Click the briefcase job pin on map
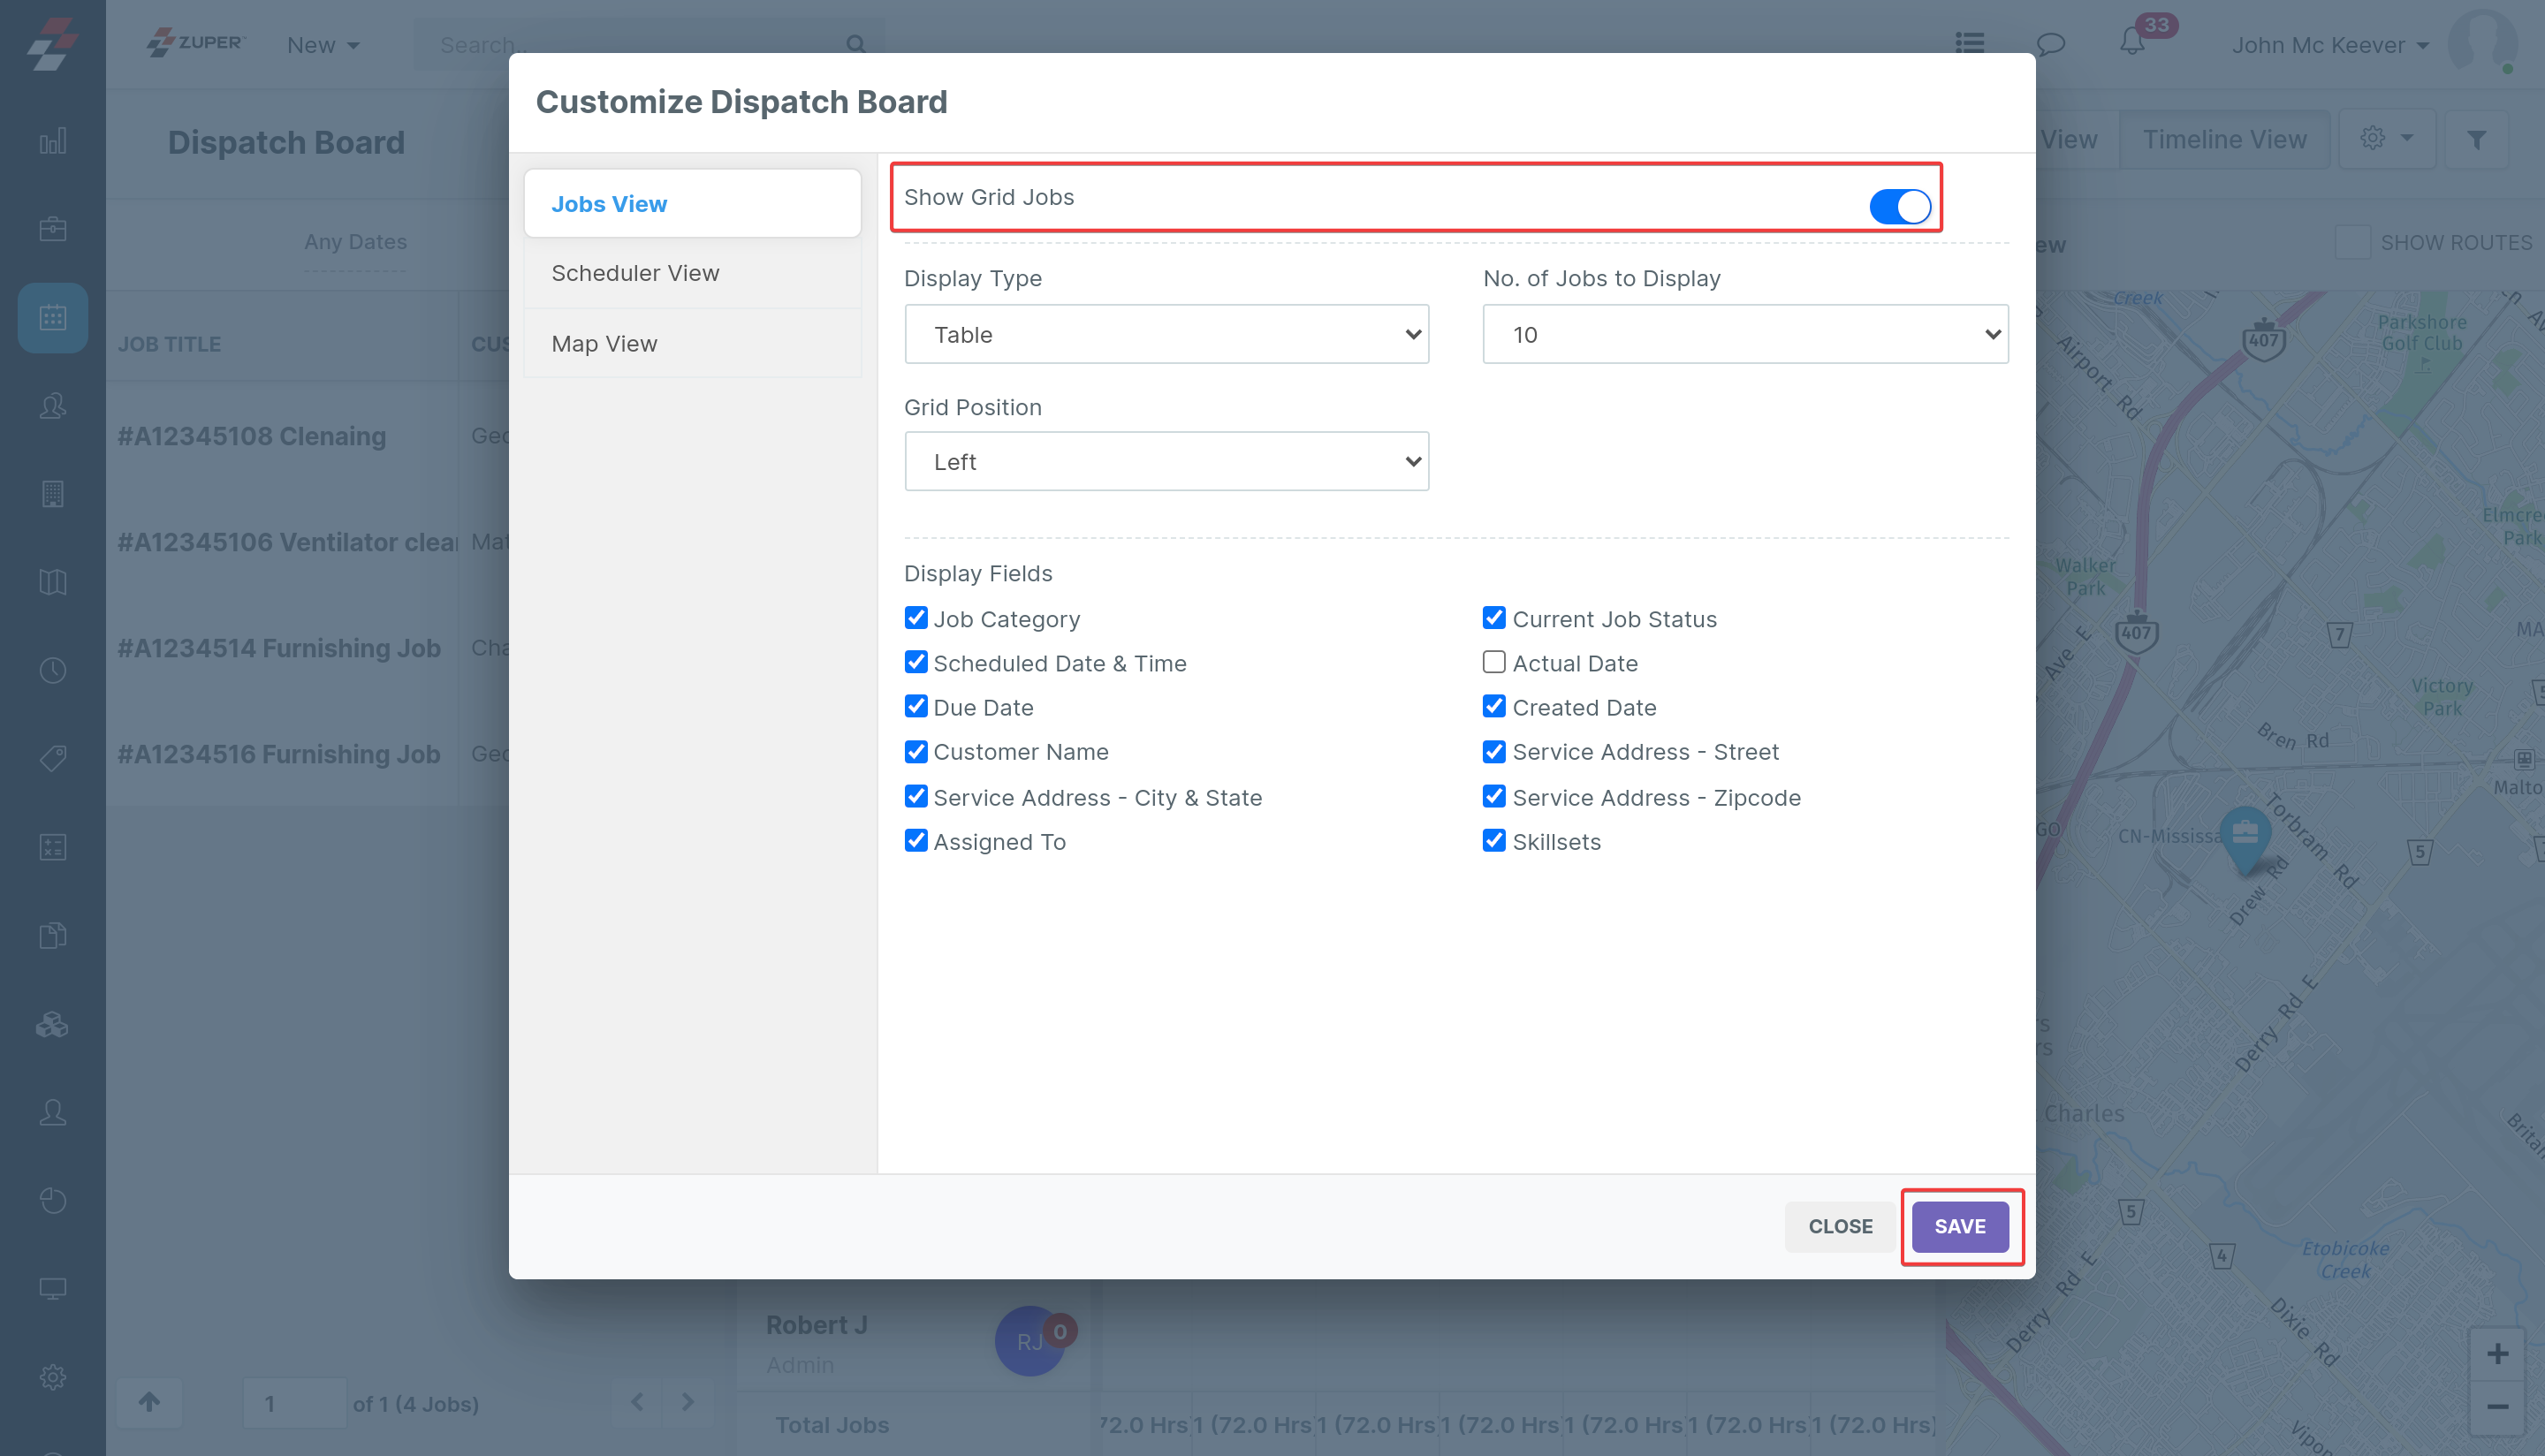Viewport: 2545px width, 1456px height. [x=2245, y=833]
